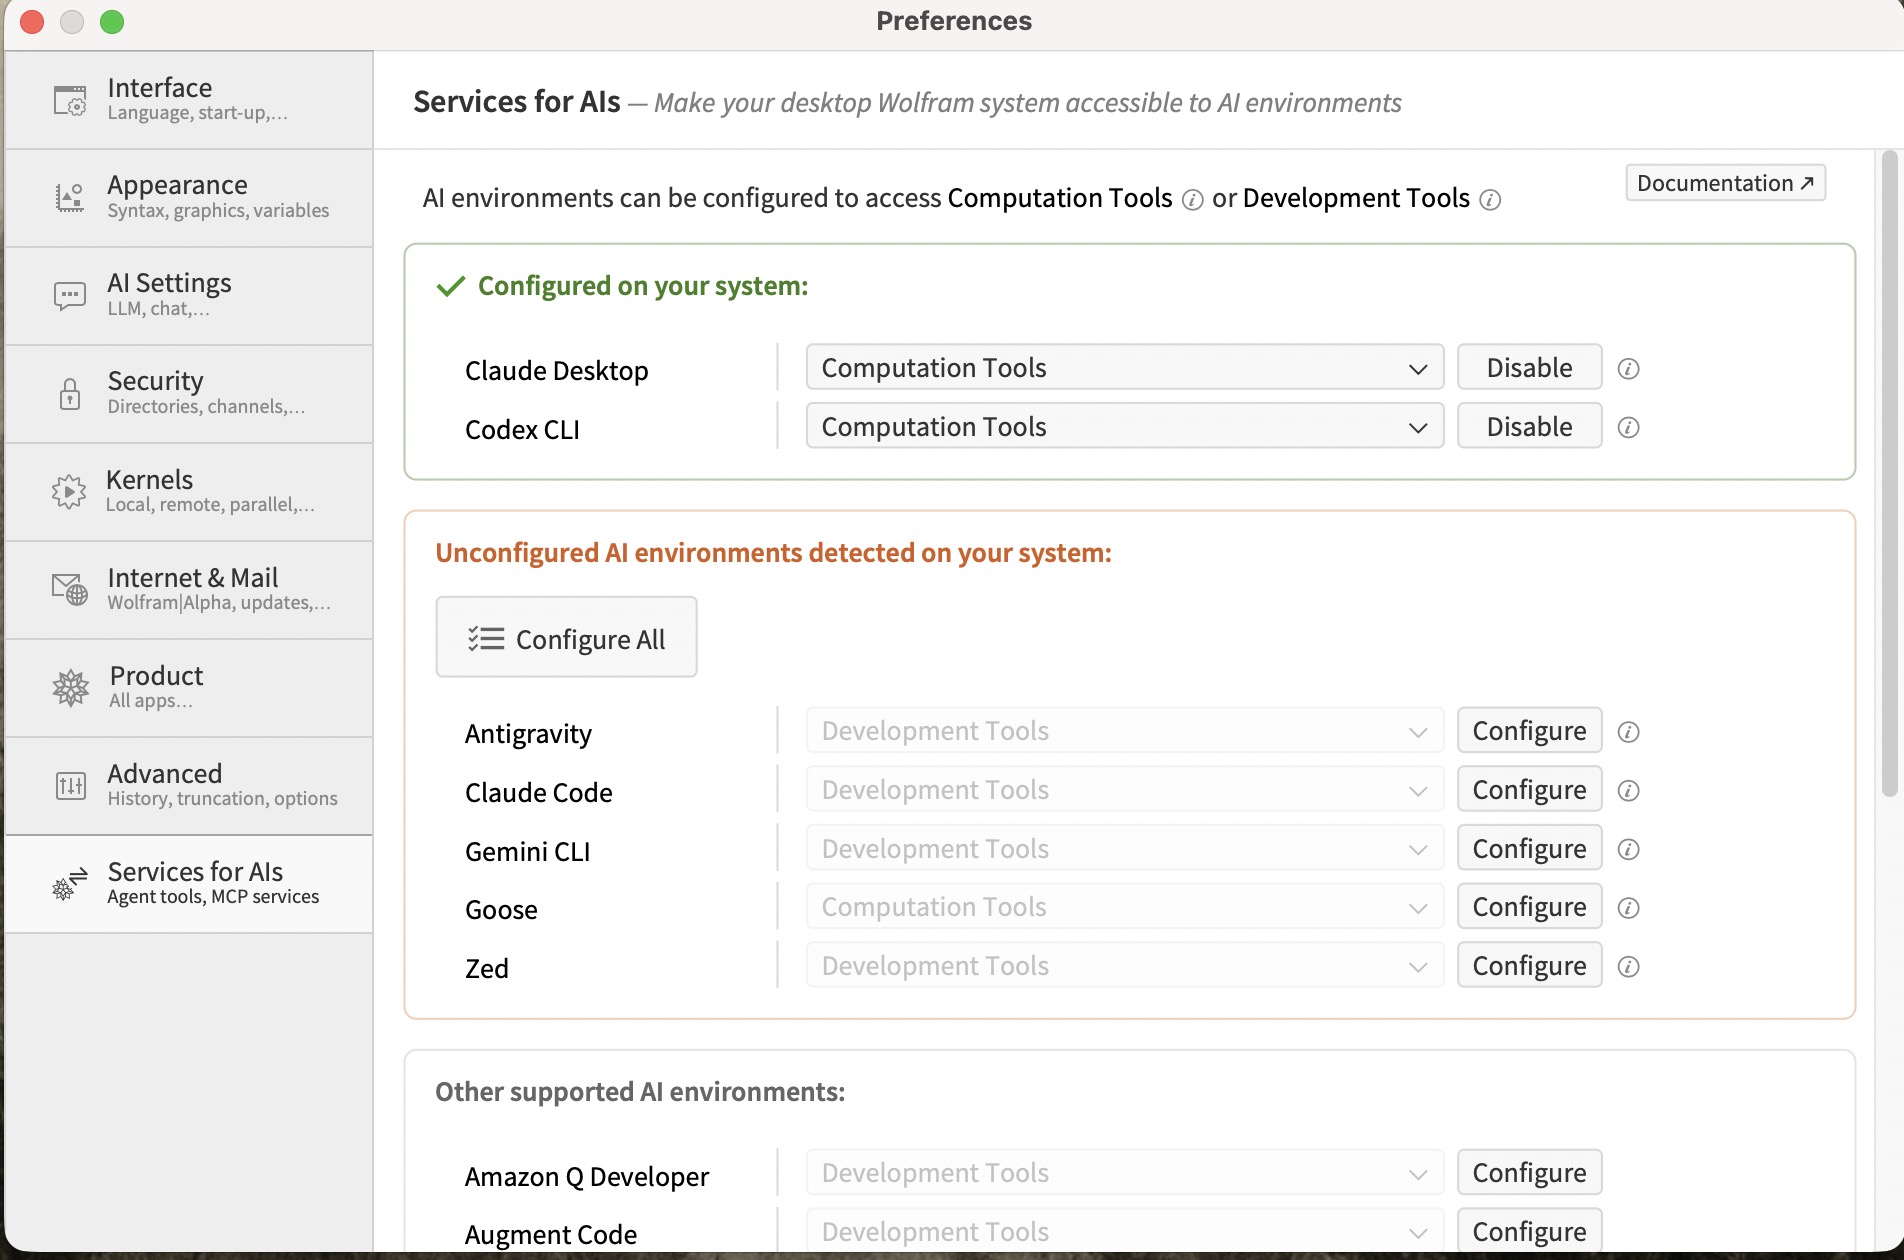Open Gemini CLI Development Tools dropdown
This screenshot has width=1904, height=1260.
point(1125,848)
